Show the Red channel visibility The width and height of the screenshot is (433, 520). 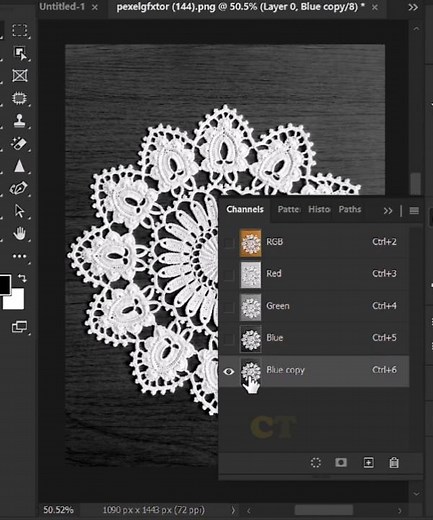click(x=229, y=274)
